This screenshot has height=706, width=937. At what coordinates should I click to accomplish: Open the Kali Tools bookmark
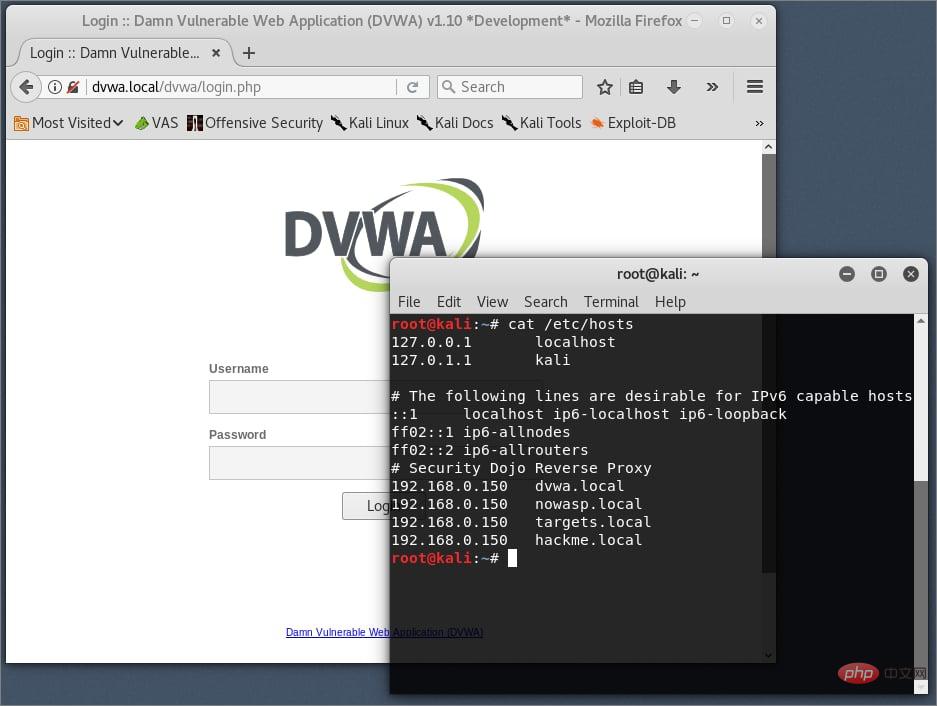541,123
